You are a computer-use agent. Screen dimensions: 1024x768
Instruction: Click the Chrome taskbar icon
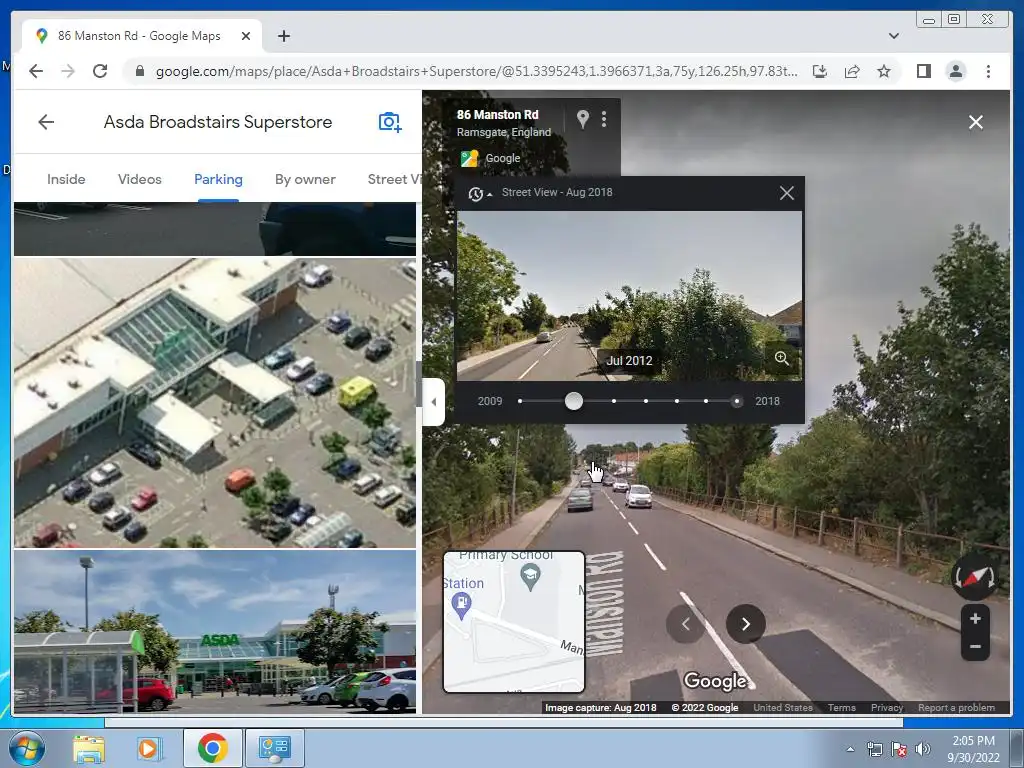pos(212,748)
